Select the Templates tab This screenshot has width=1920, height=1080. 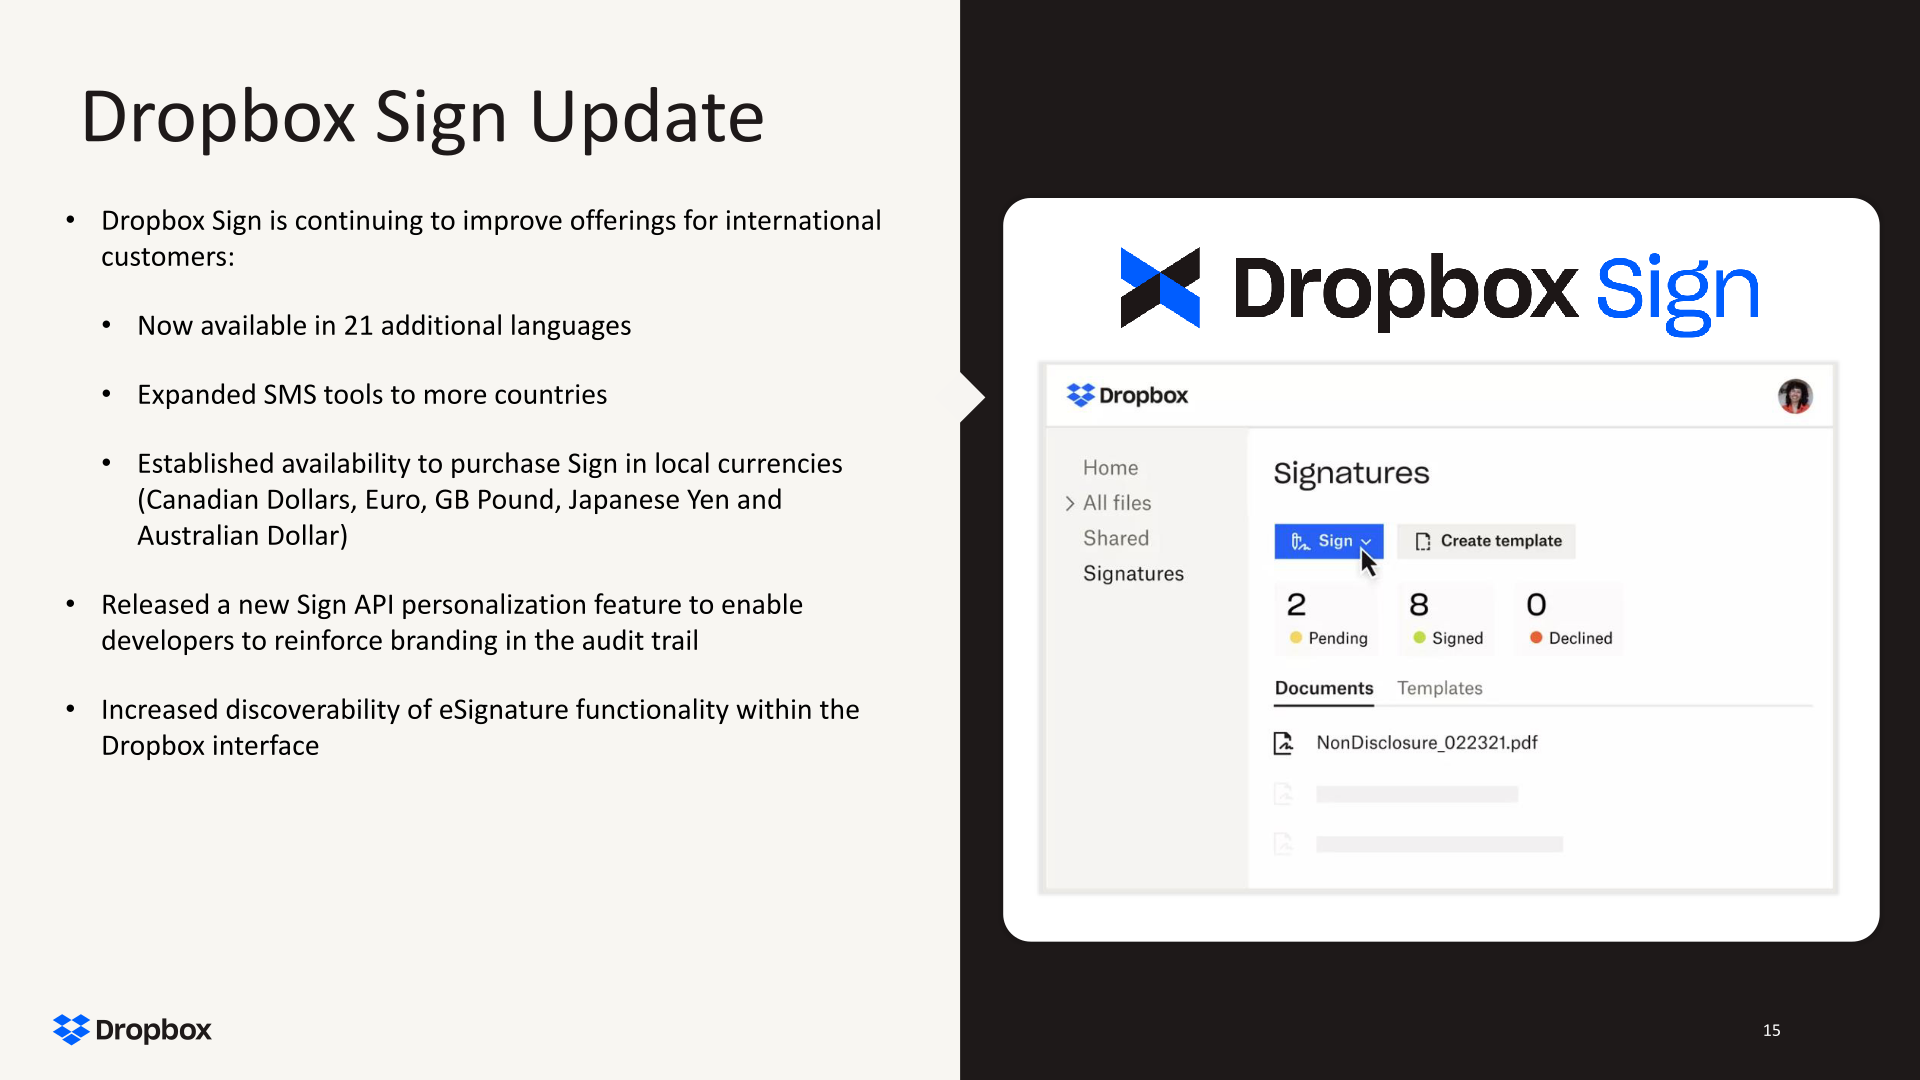tap(1440, 687)
